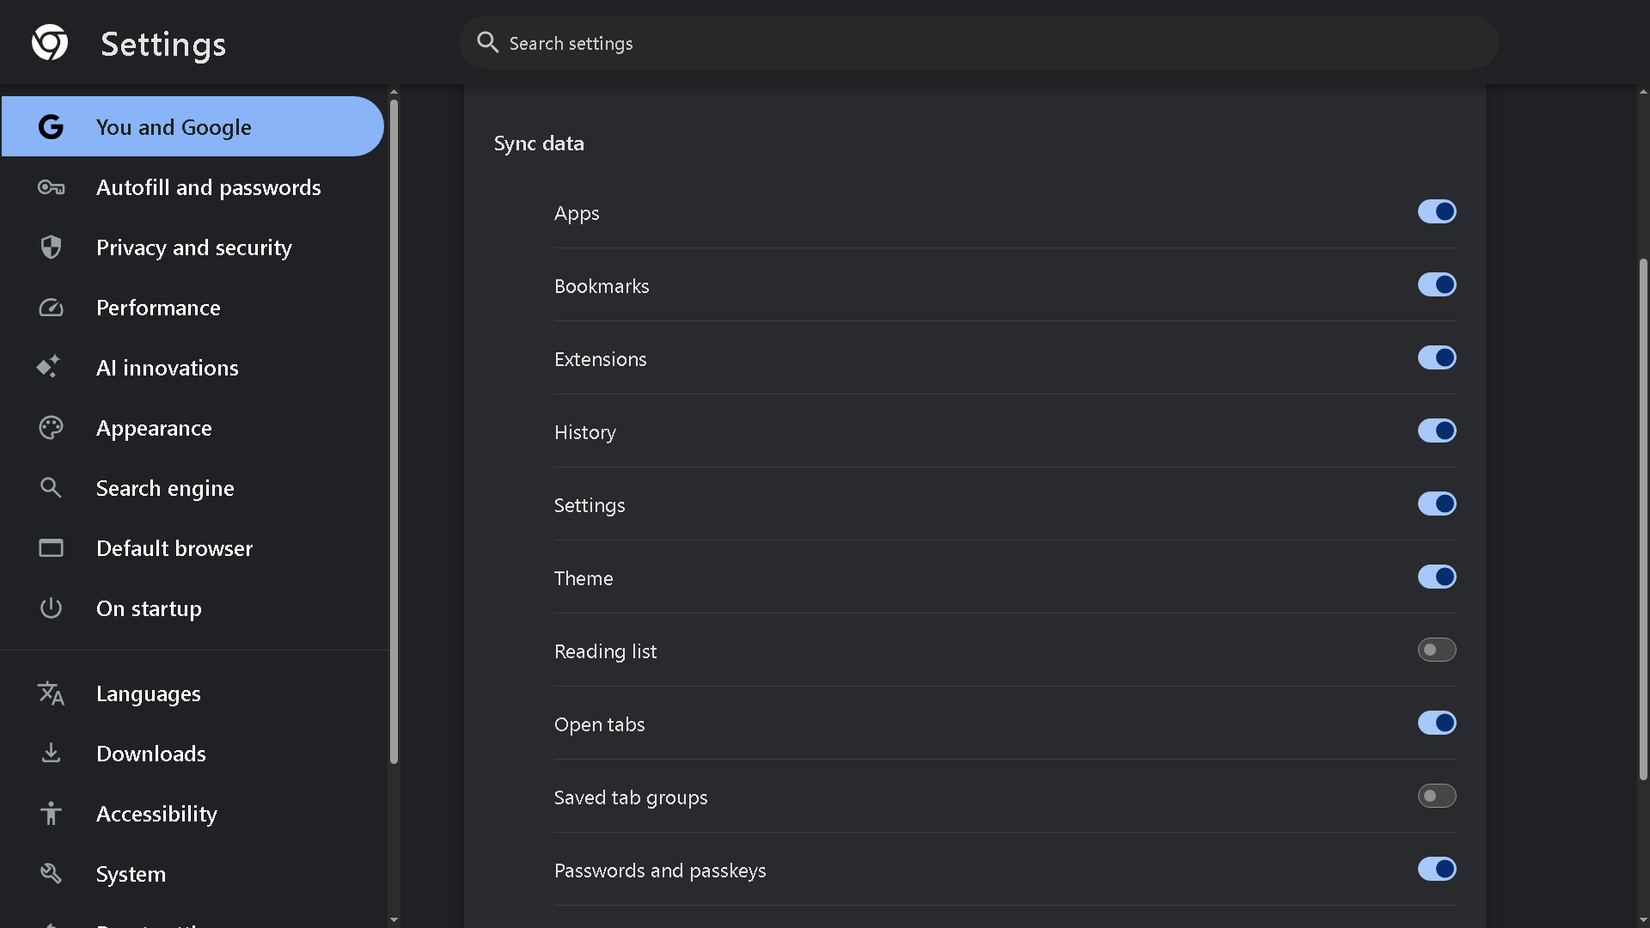Image resolution: width=1650 pixels, height=928 pixels.
Task: Click the Privacy and security shield icon
Action: (x=50, y=247)
